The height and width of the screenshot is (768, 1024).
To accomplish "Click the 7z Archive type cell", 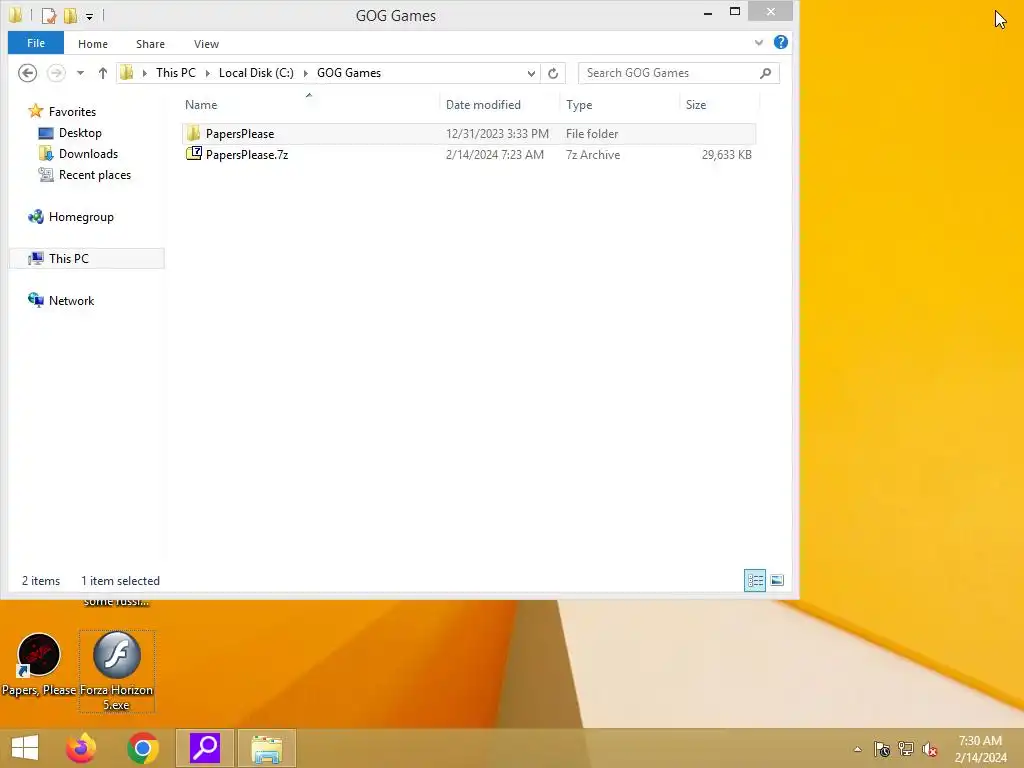I will click(x=593, y=155).
